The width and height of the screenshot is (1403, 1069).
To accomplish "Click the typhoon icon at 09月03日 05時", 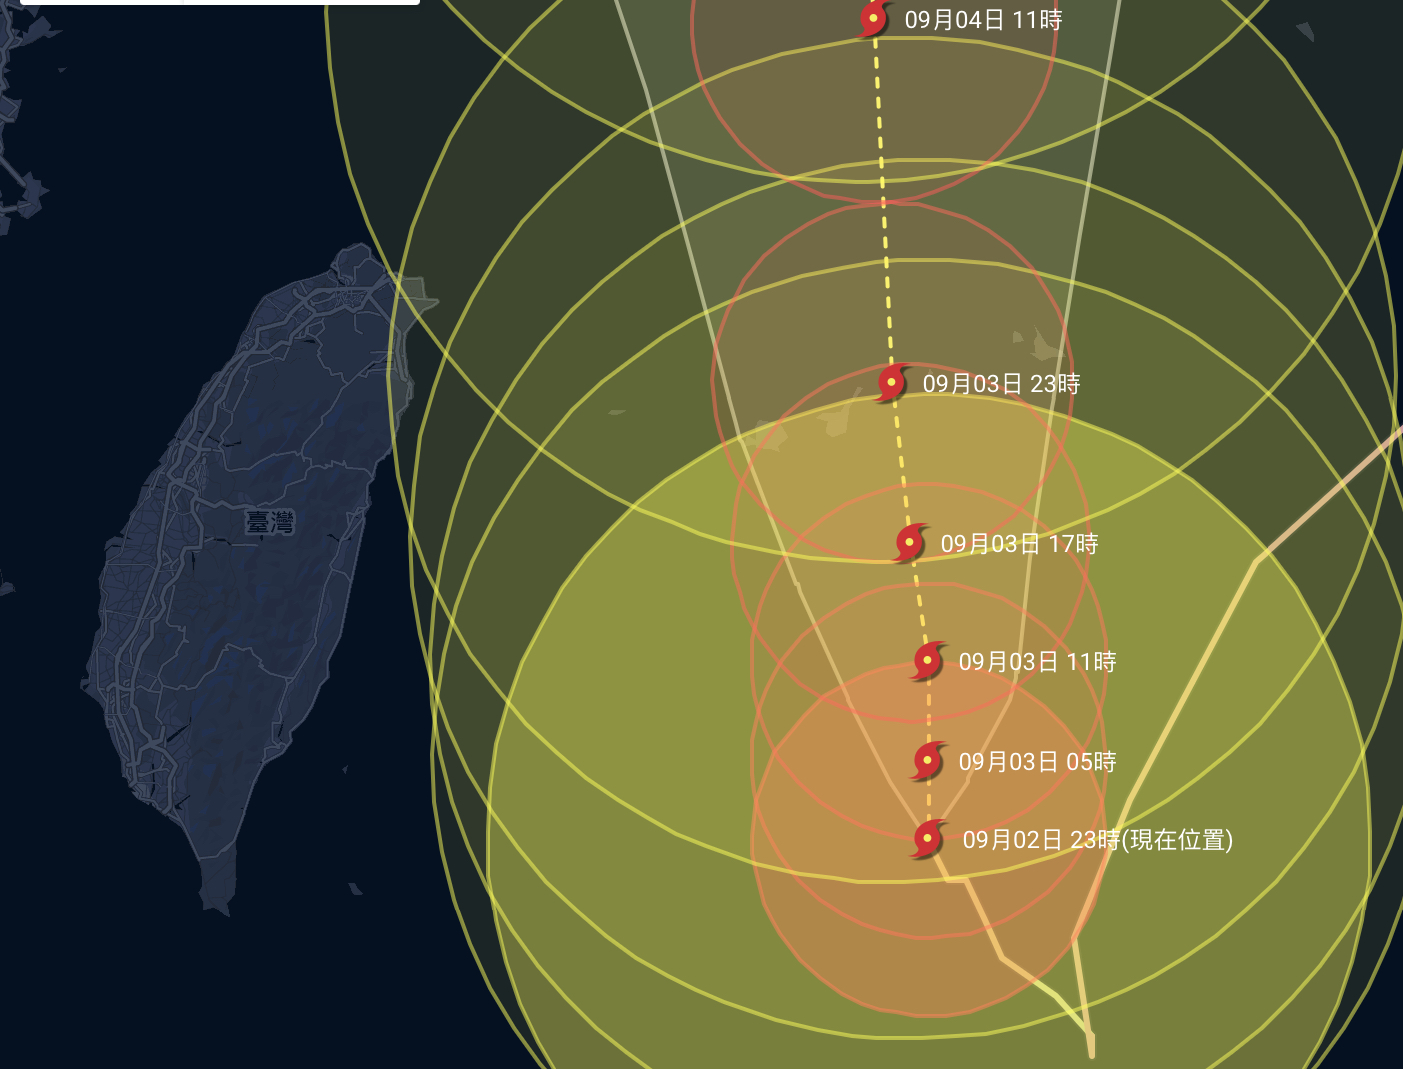I will [928, 761].
